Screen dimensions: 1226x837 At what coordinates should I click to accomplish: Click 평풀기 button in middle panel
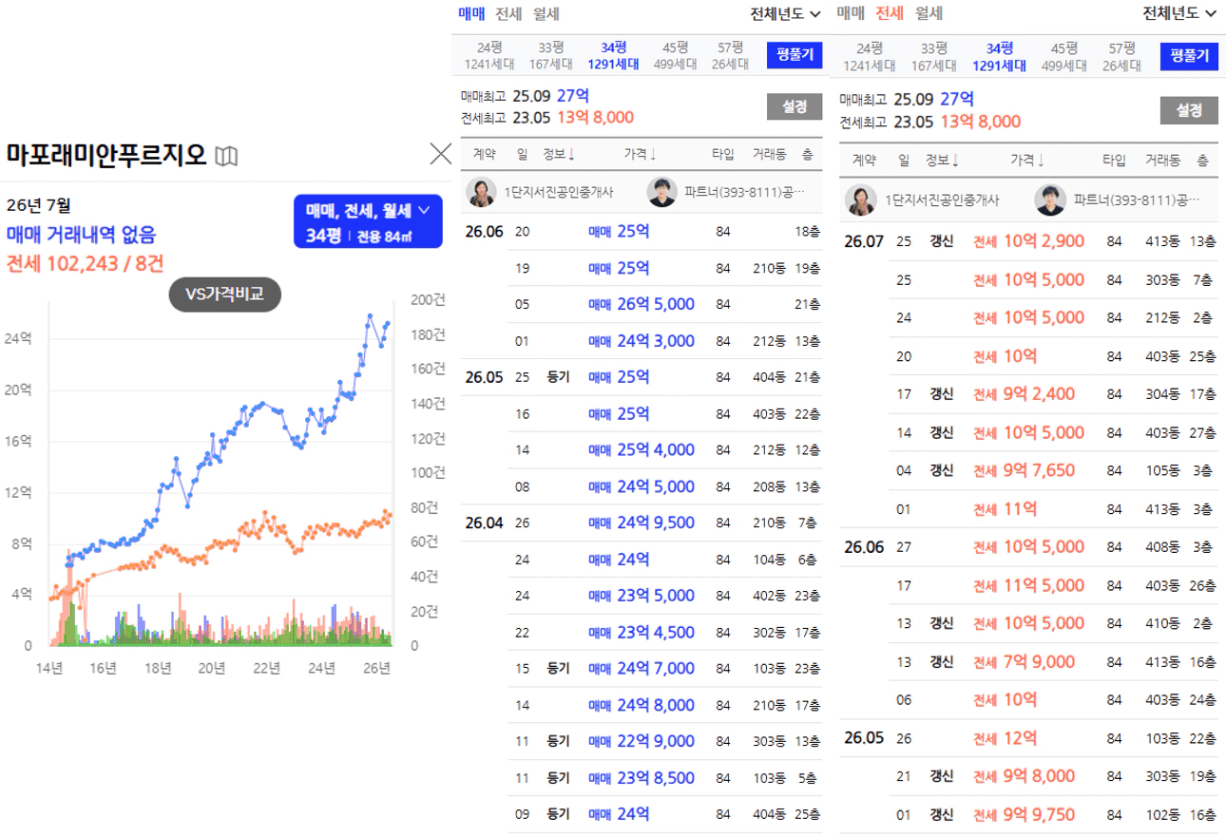click(x=795, y=55)
